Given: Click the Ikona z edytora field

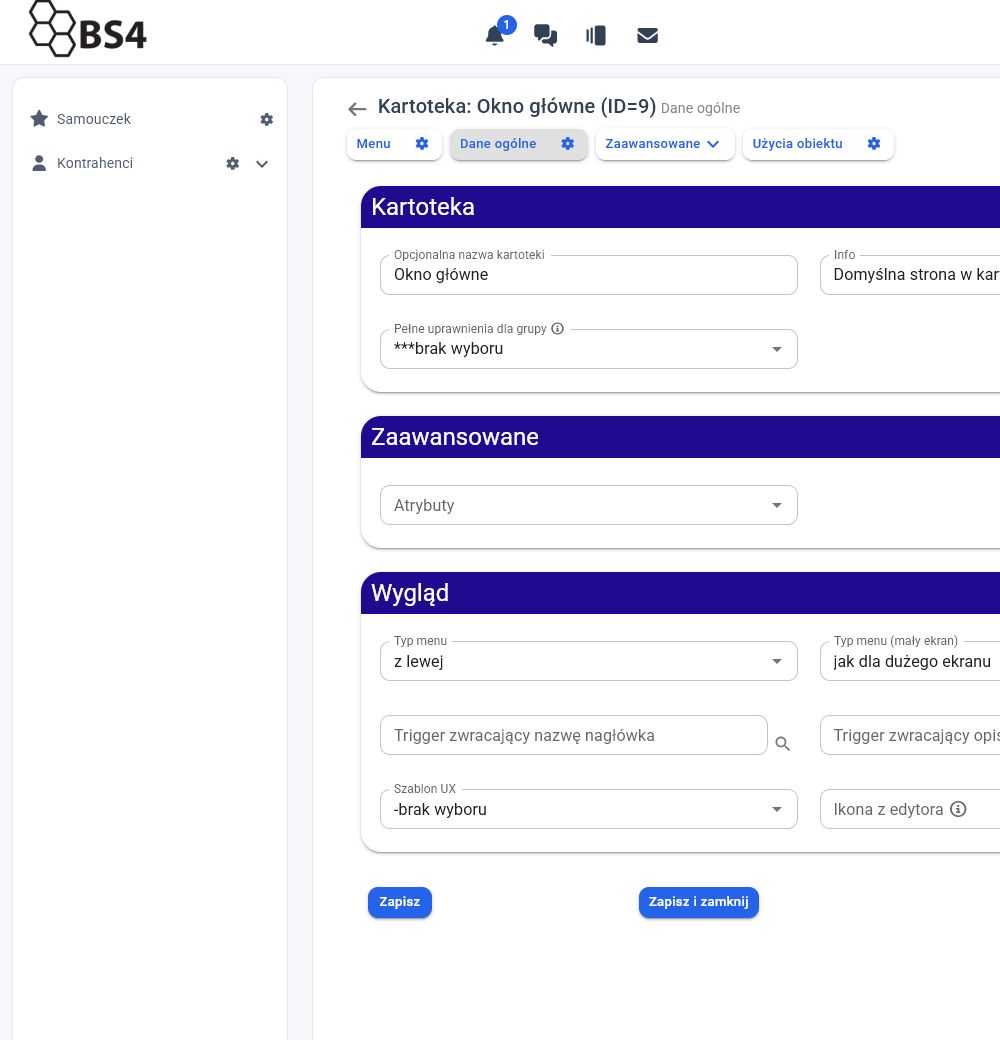Looking at the screenshot, I should click(x=910, y=809).
